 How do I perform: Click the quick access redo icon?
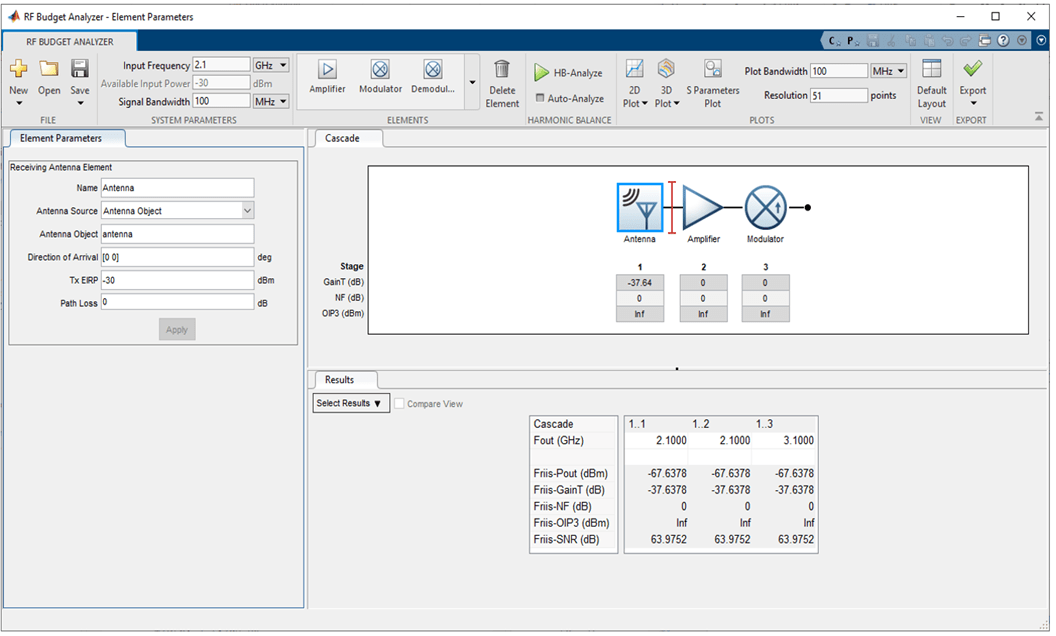coord(965,41)
